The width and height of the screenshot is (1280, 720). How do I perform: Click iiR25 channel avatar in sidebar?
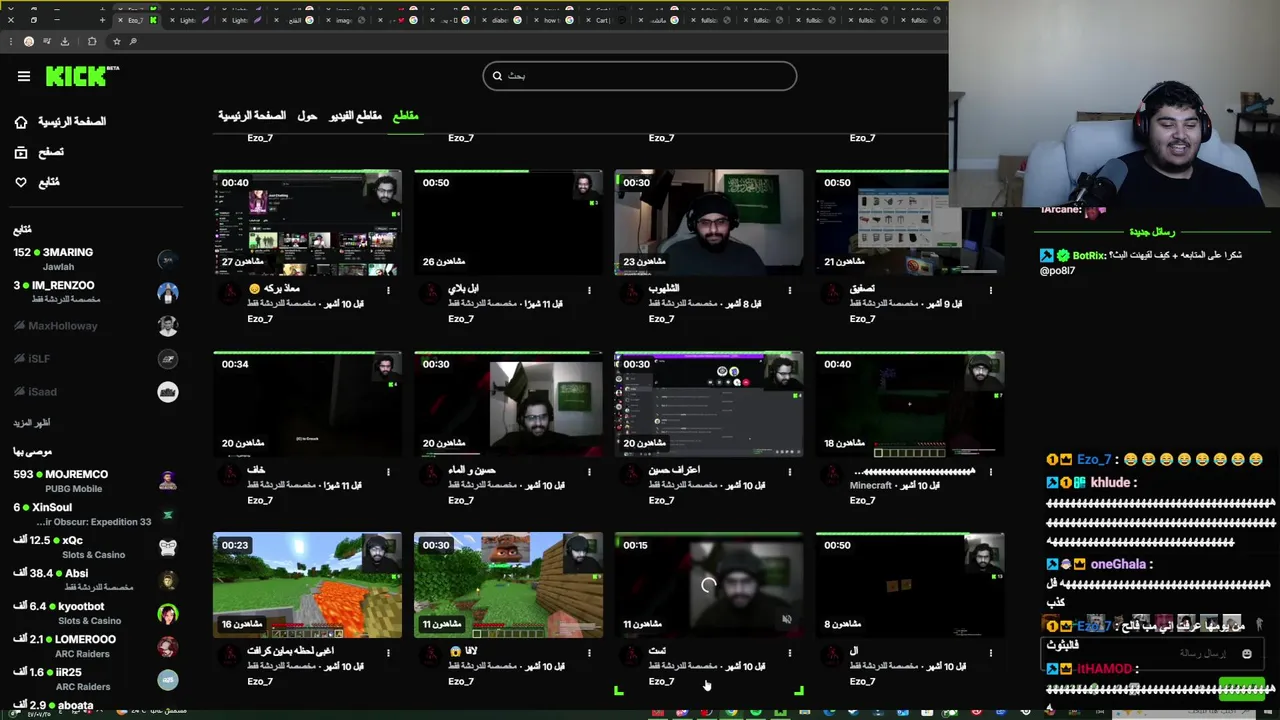point(168,680)
